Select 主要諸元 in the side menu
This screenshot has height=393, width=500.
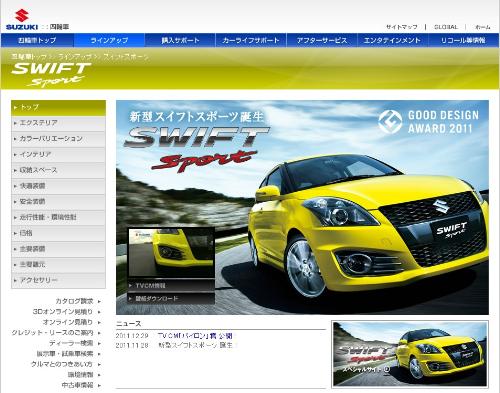point(58,265)
